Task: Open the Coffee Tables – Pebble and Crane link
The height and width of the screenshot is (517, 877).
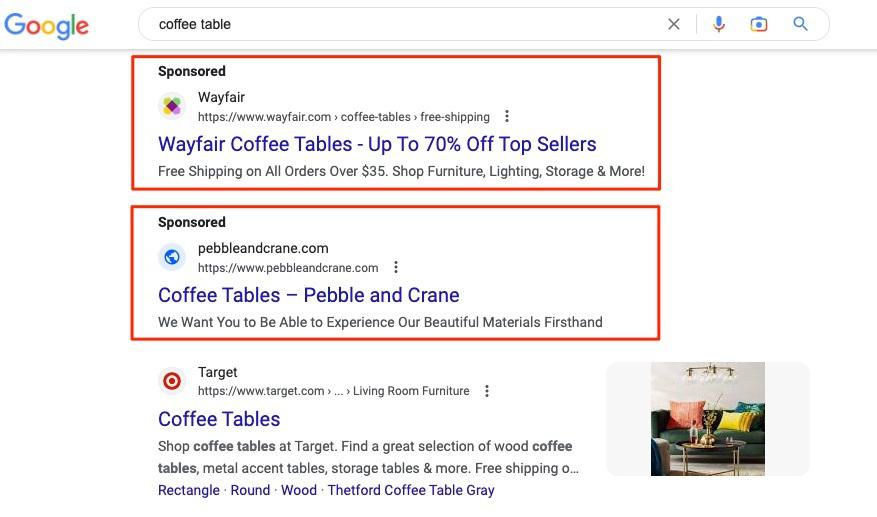Action: tap(308, 295)
